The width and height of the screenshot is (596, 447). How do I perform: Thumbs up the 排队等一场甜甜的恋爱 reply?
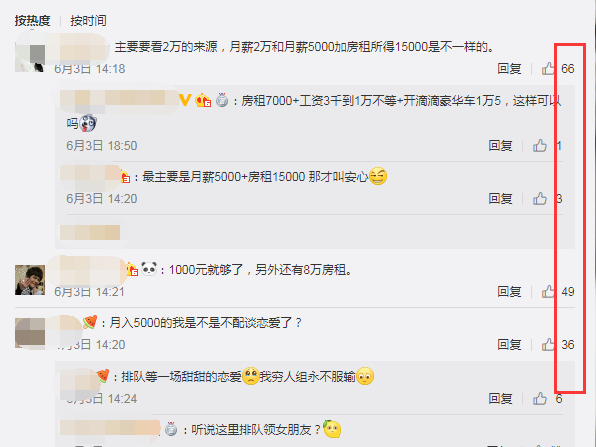(x=540, y=399)
